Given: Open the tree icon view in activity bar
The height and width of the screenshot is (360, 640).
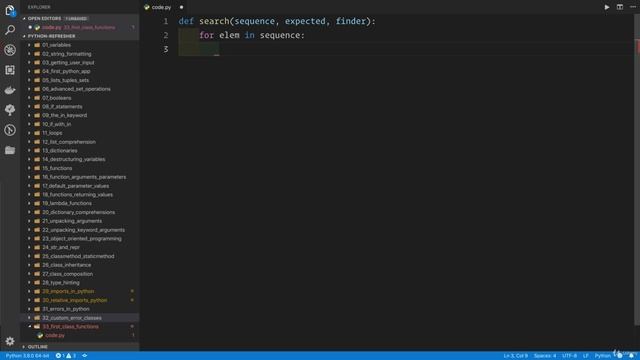Looking at the screenshot, I should (x=10, y=110).
